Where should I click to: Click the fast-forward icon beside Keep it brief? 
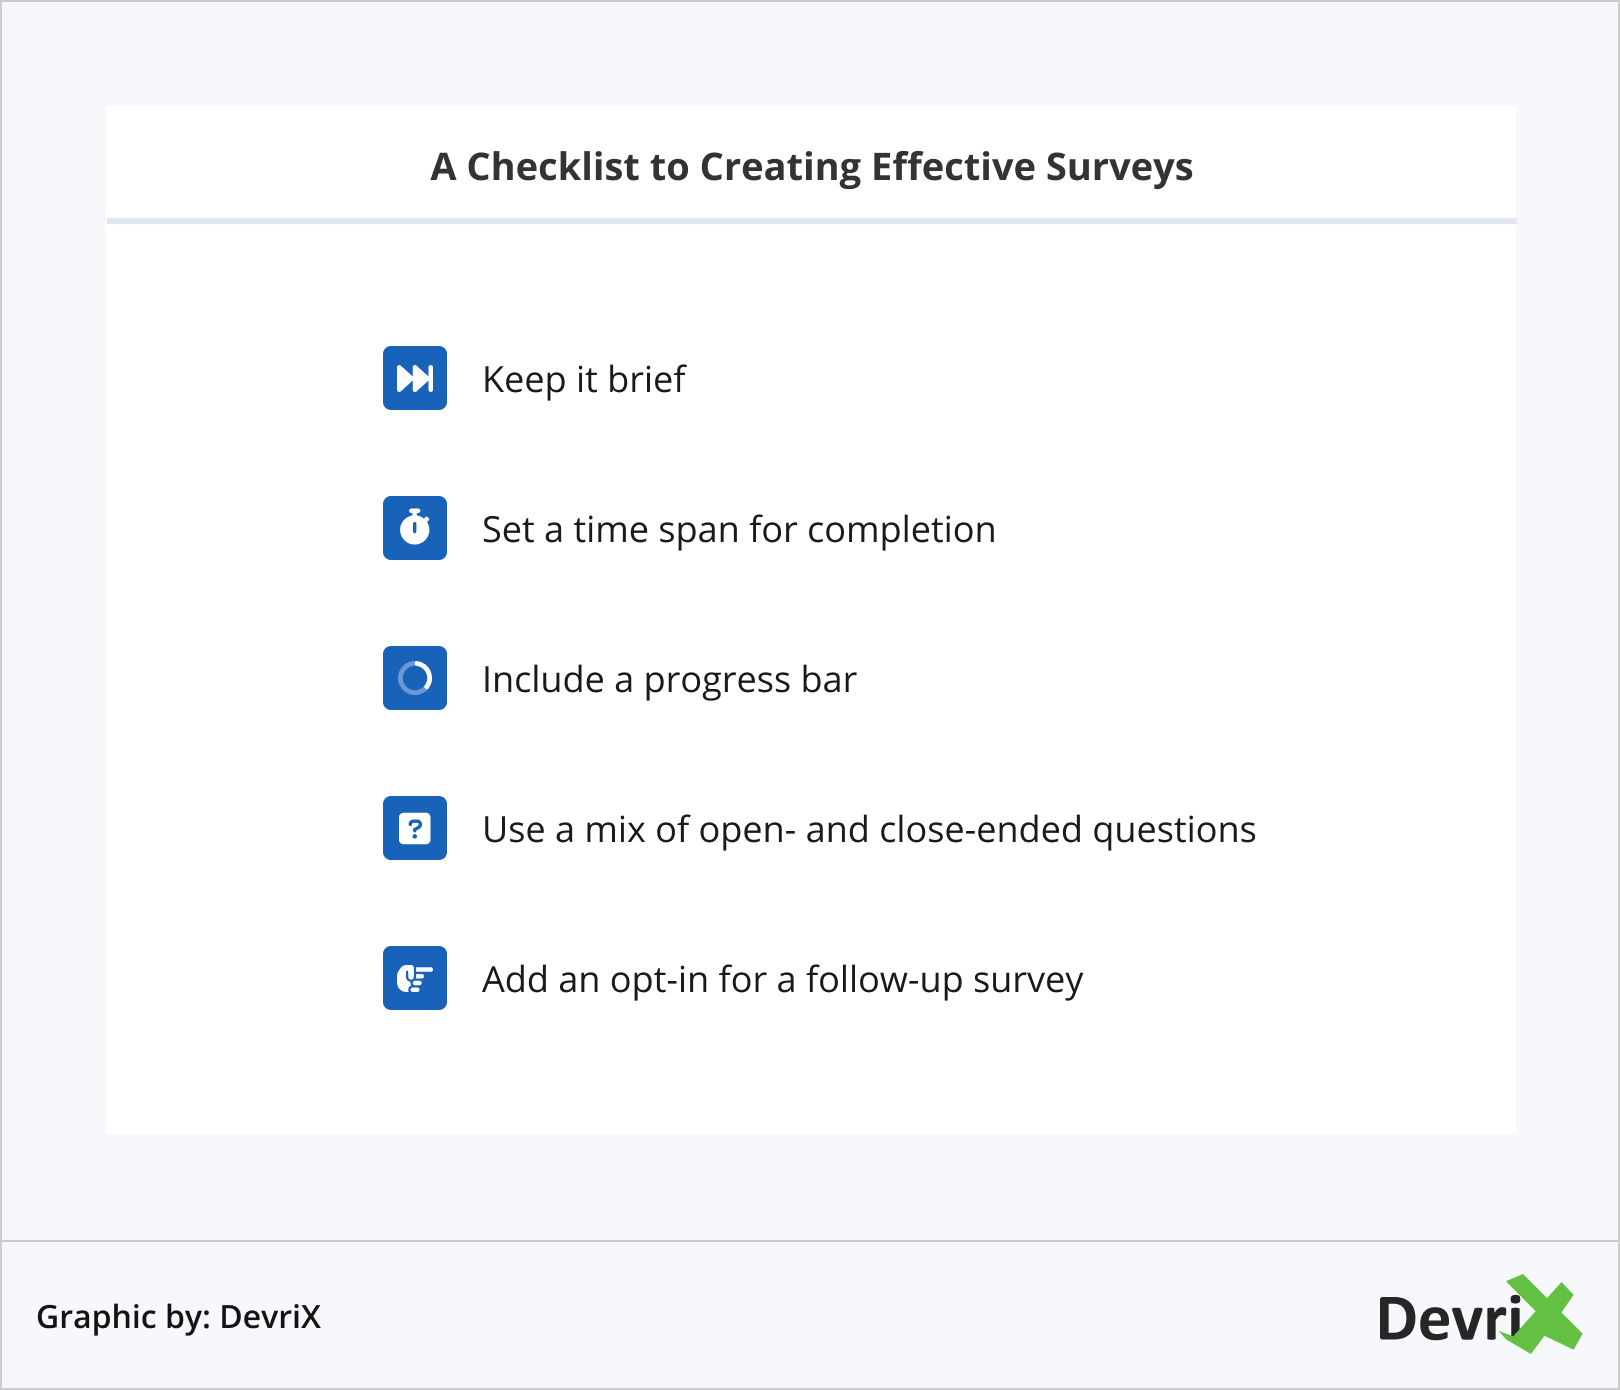click(415, 378)
